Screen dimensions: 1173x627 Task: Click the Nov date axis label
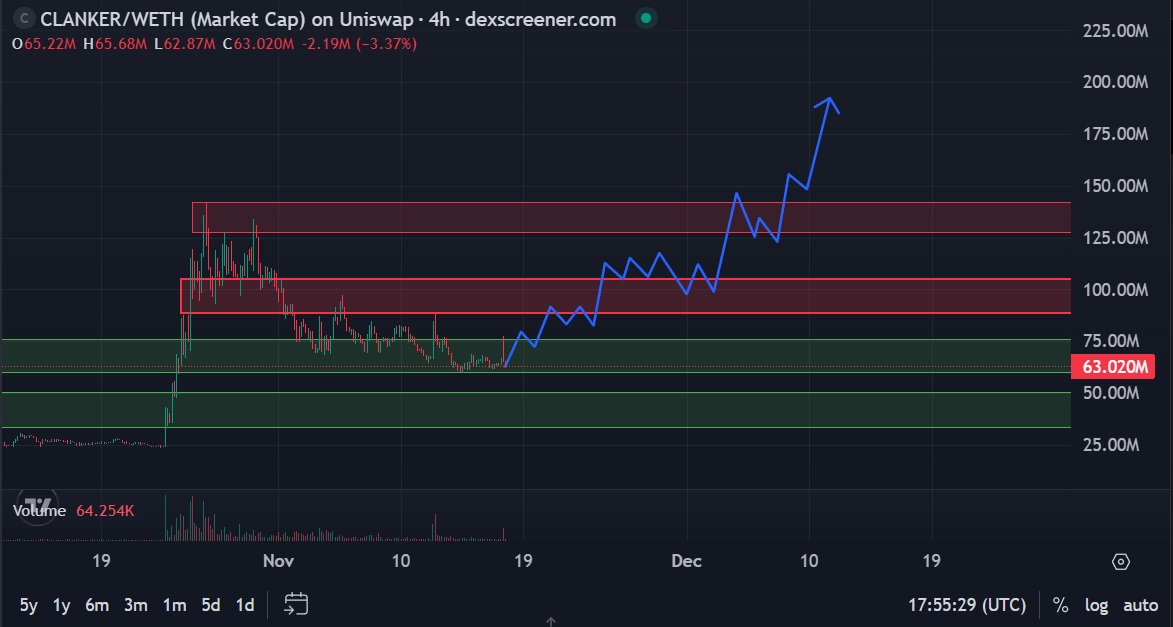click(278, 560)
